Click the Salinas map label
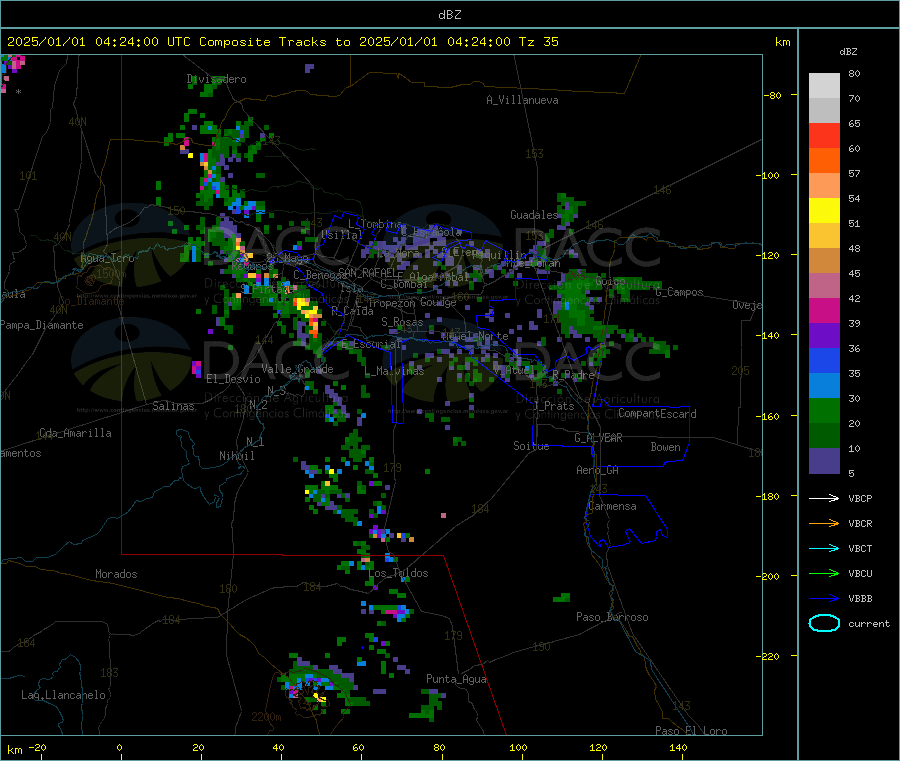 pyautogui.click(x=173, y=406)
